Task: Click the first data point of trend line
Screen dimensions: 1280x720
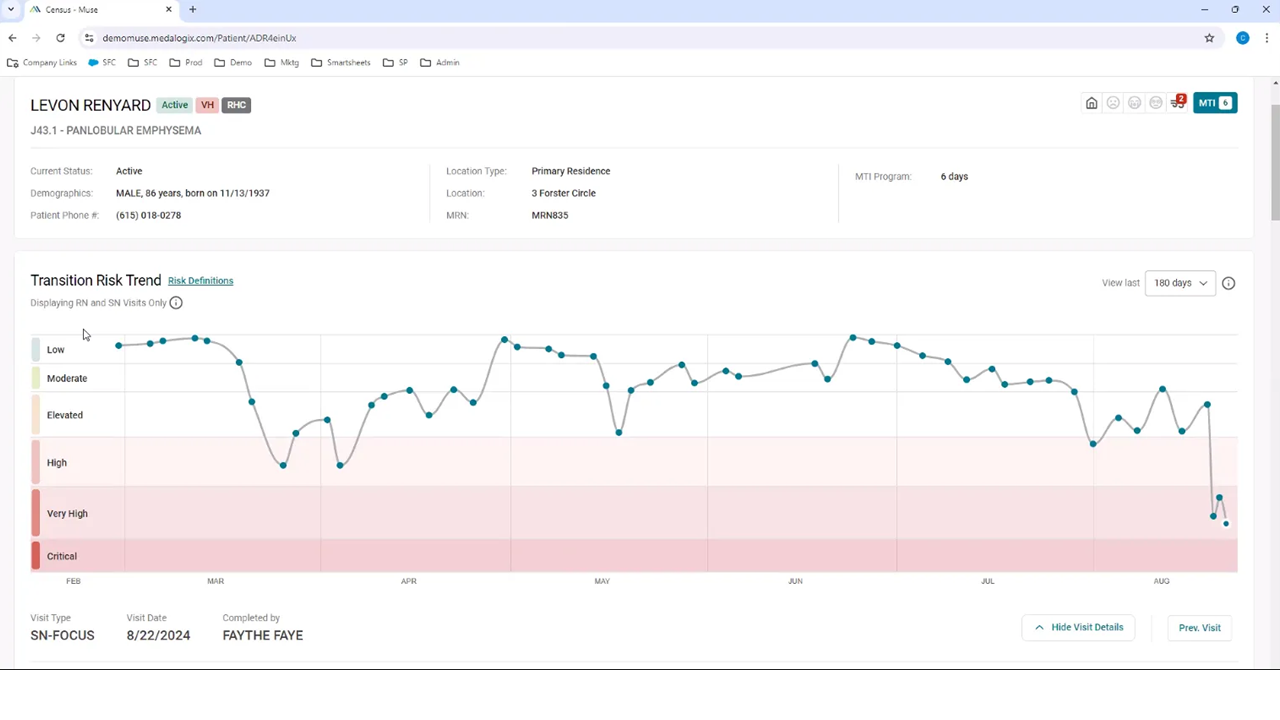Action: [119, 346]
